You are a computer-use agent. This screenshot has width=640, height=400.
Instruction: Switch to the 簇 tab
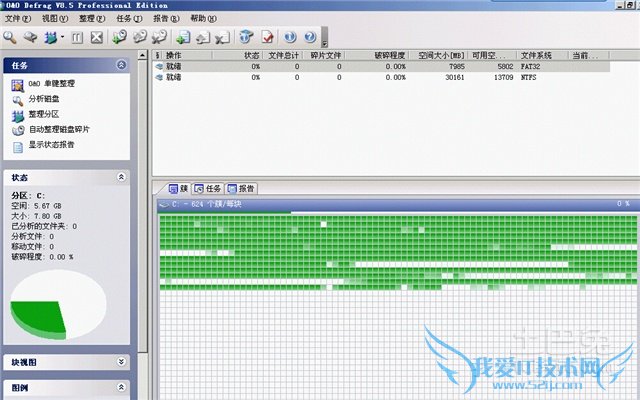[x=178, y=188]
